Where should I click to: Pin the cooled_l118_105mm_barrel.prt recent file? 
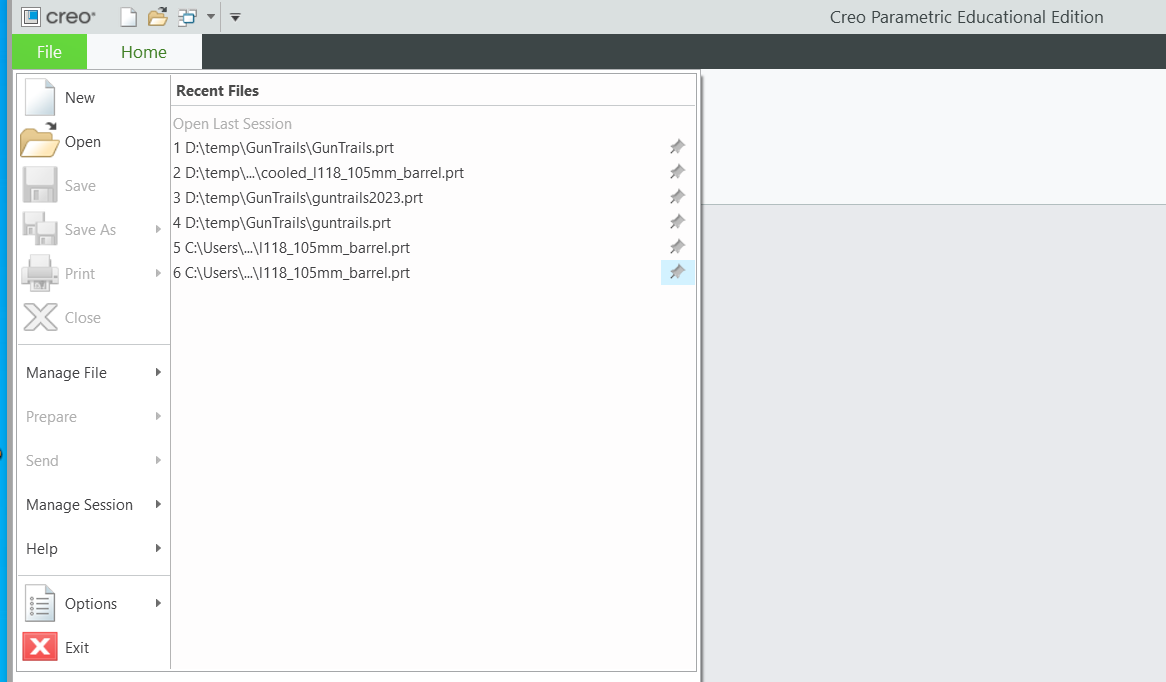pyautogui.click(x=677, y=172)
